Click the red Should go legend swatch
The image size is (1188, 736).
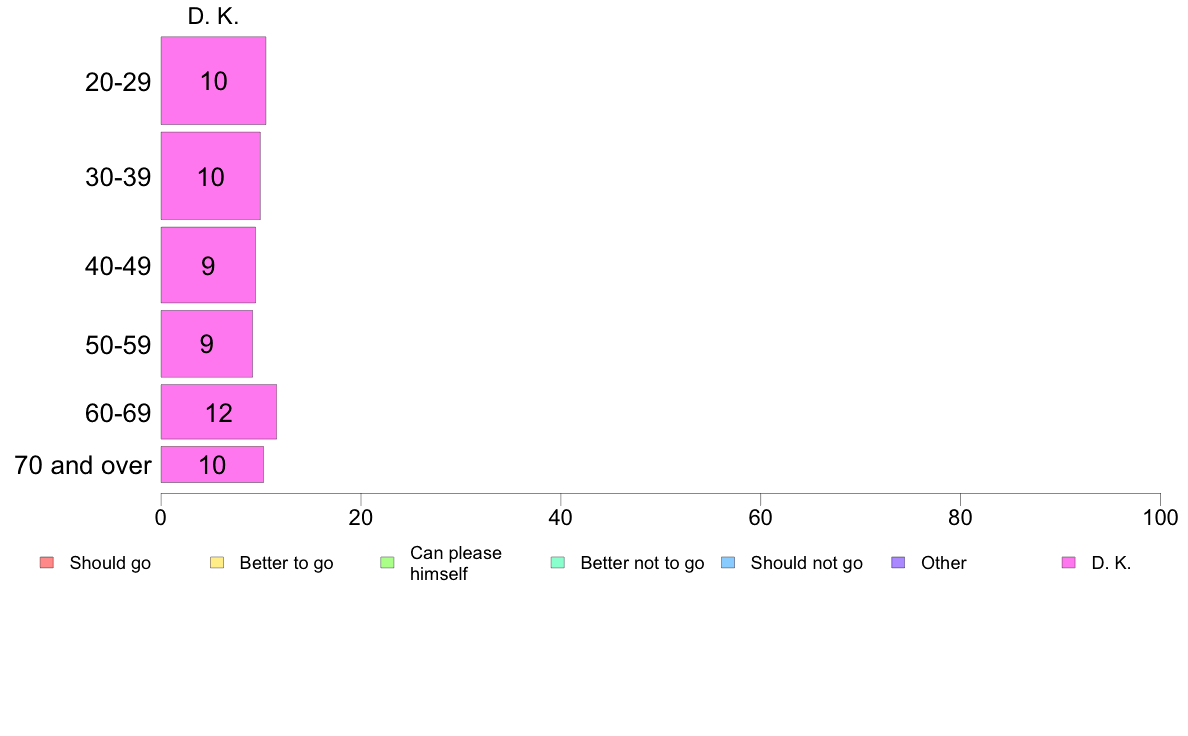click(47, 562)
